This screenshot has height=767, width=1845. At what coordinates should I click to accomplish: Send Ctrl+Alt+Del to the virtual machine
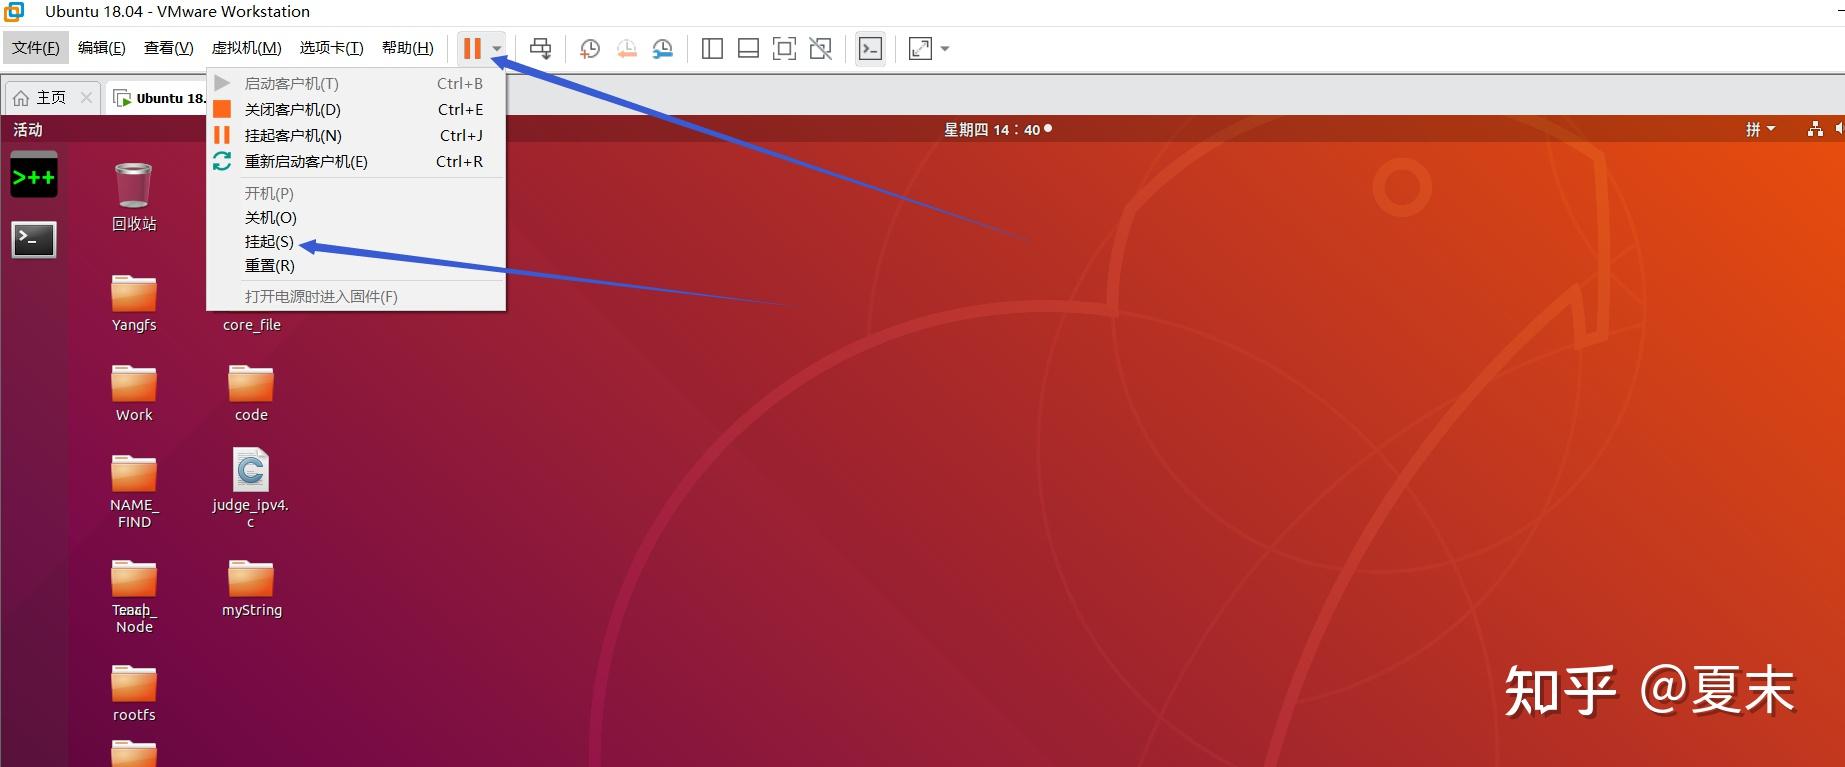coord(541,48)
